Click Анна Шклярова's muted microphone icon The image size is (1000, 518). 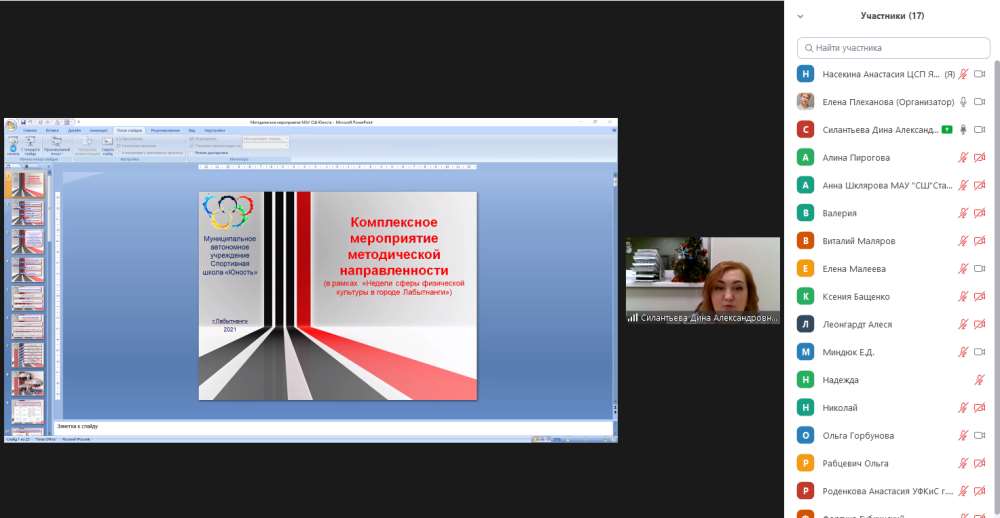pos(964,185)
